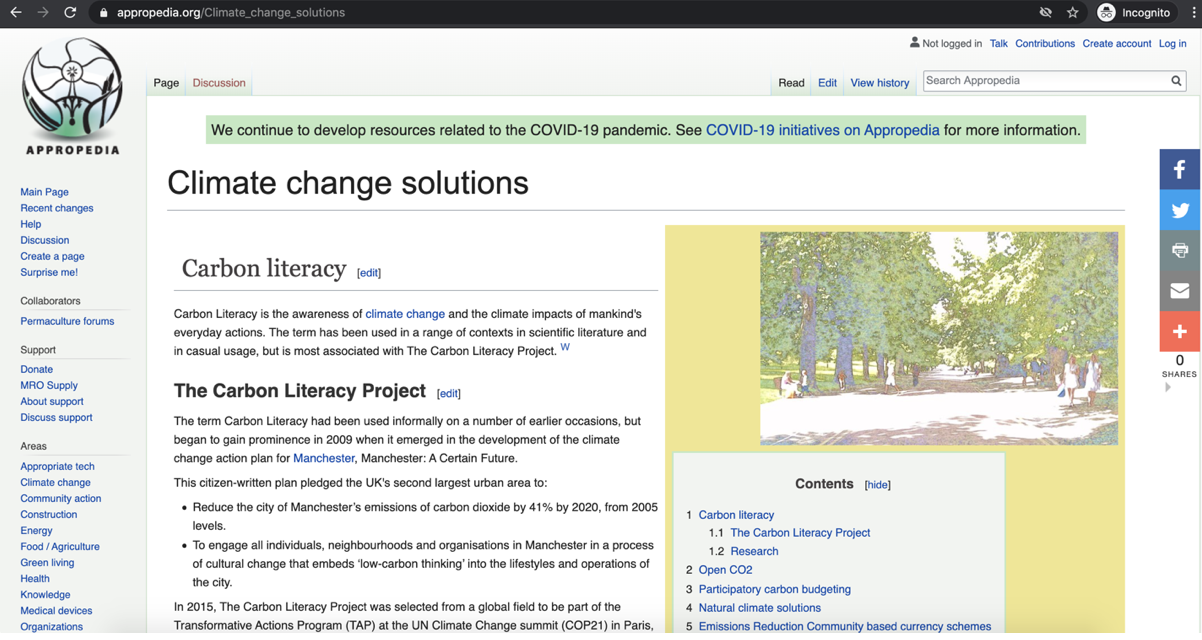
Task: Click the search magnifier icon
Action: tap(1176, 81)
